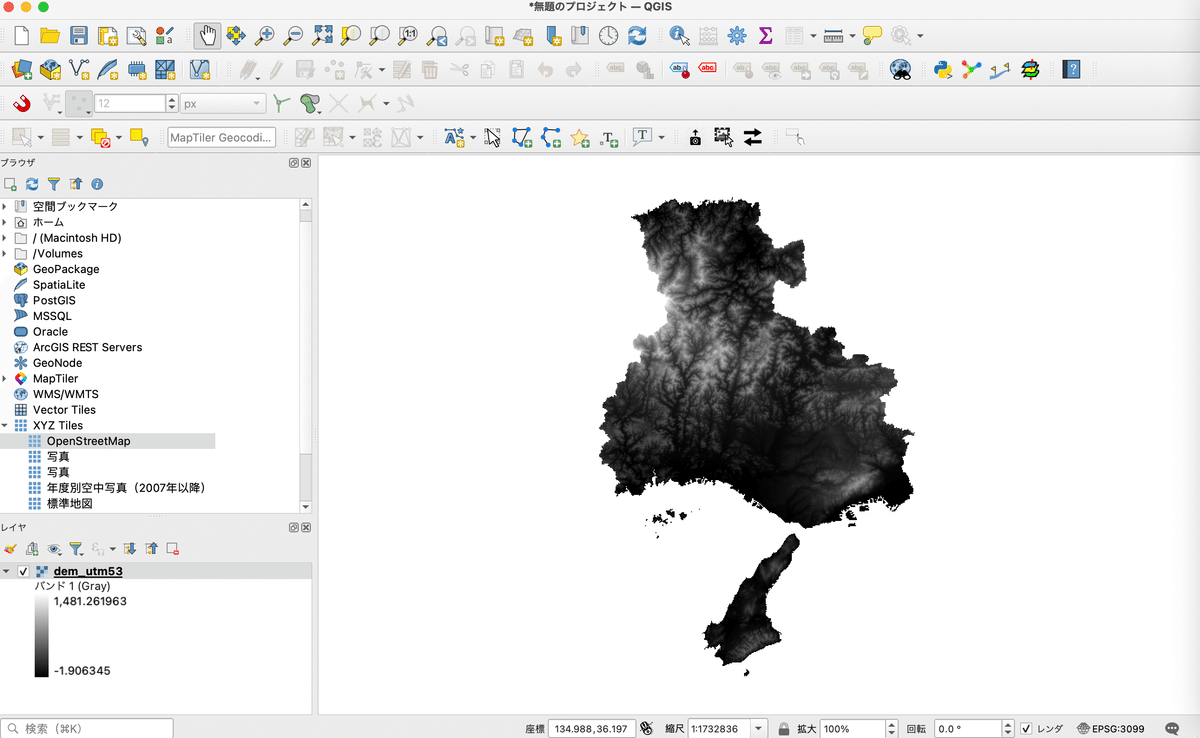Viewport: 1200px width, 738px height.
Task: Open the Processing Toolbox gear icon
Action: (736, 35)
